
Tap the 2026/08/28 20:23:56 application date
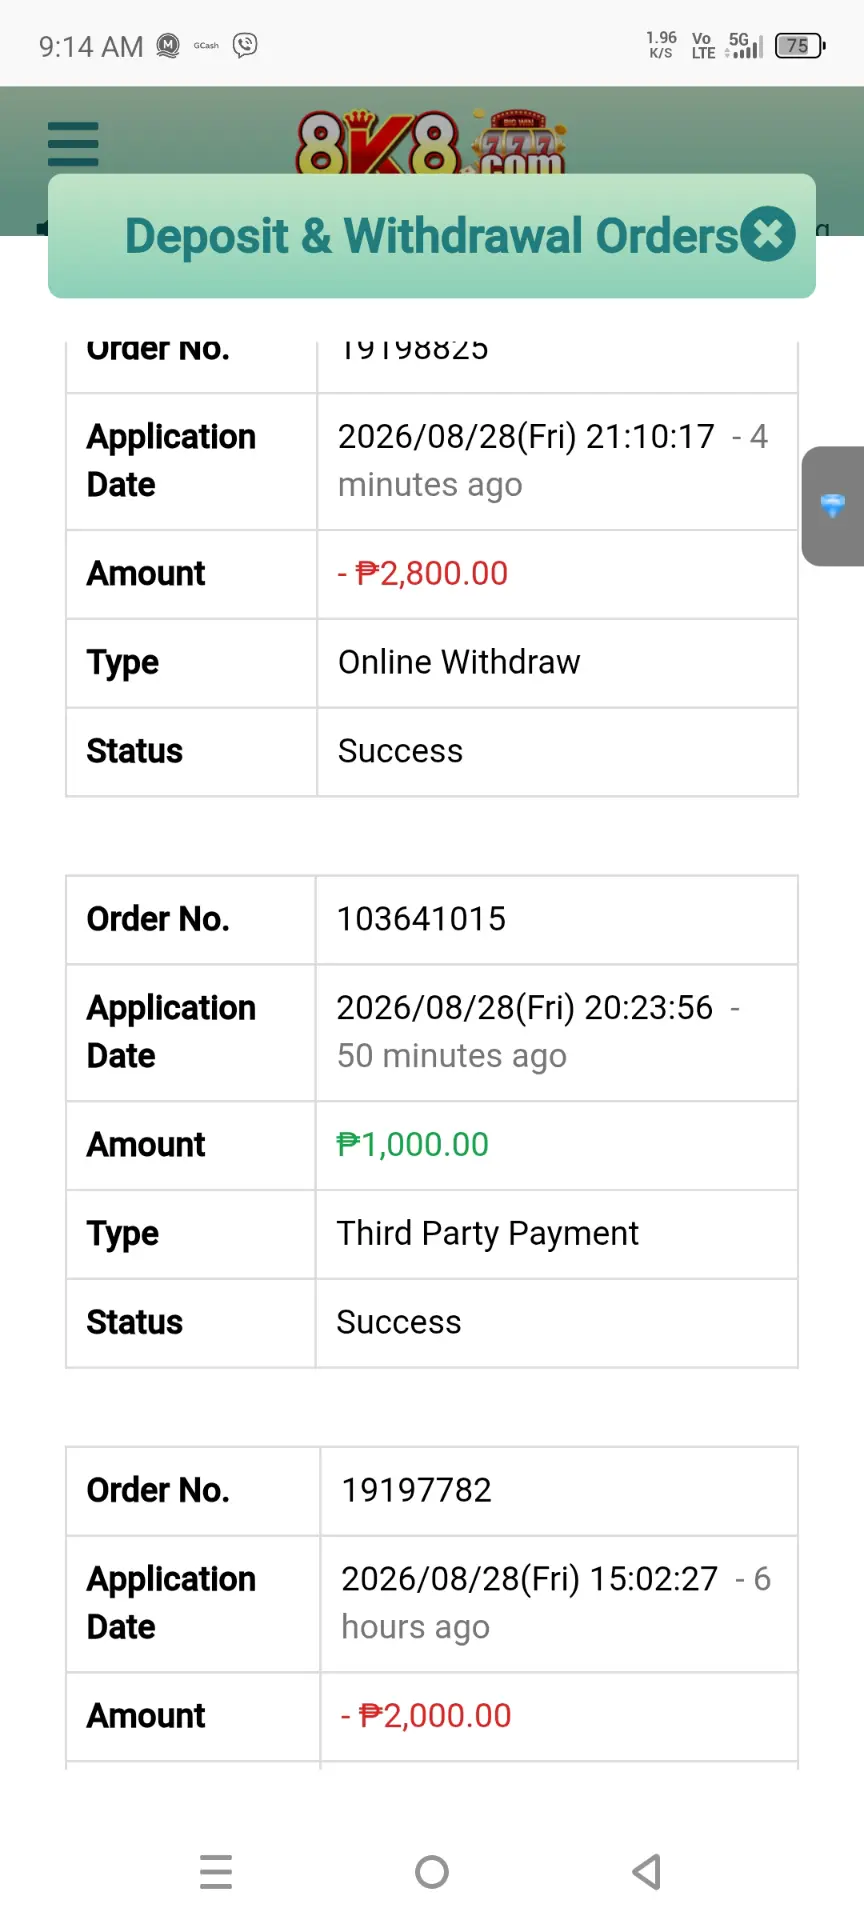click(525, 1008)
